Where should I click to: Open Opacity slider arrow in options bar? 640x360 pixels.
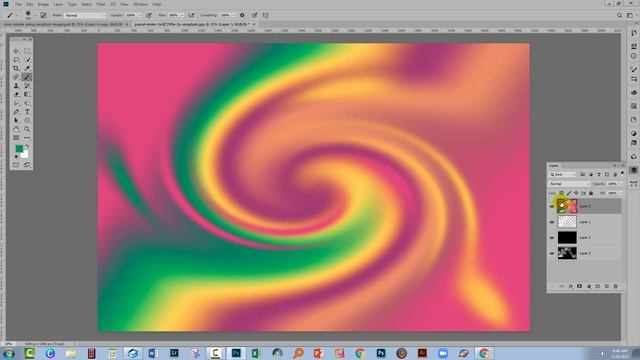pos(140,15)
